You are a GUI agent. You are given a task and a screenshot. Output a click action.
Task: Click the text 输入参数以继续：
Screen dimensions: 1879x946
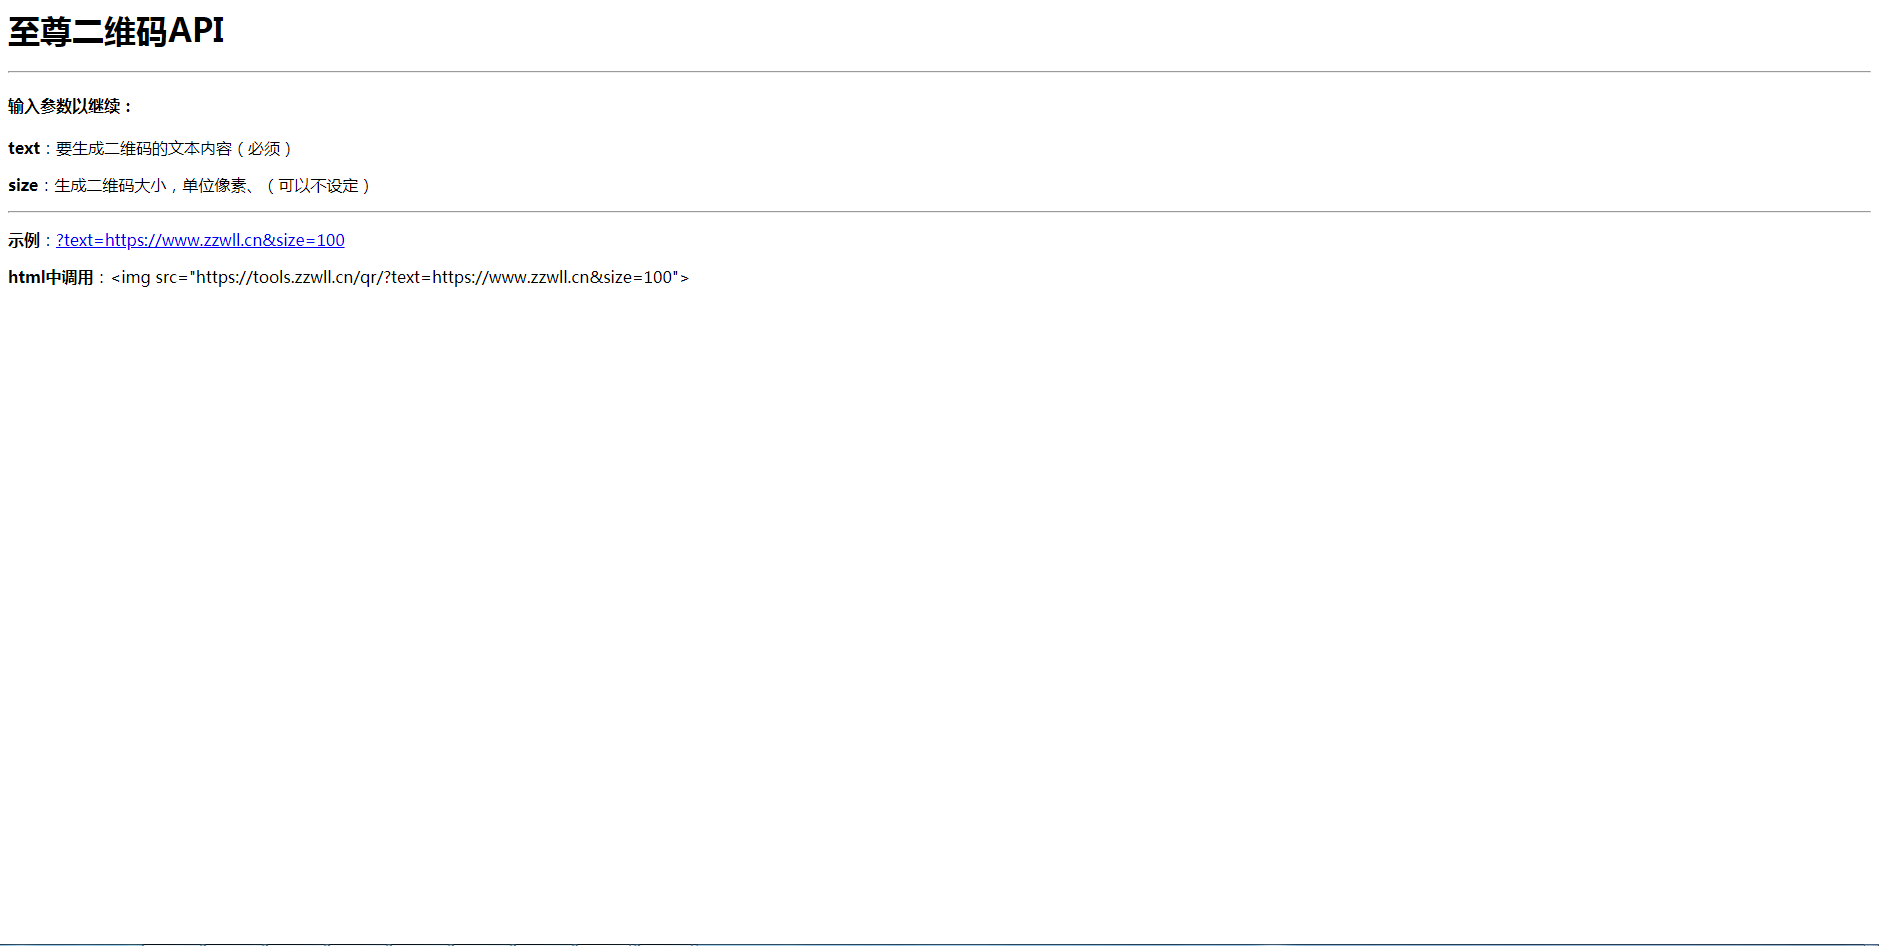click(71, 106)
